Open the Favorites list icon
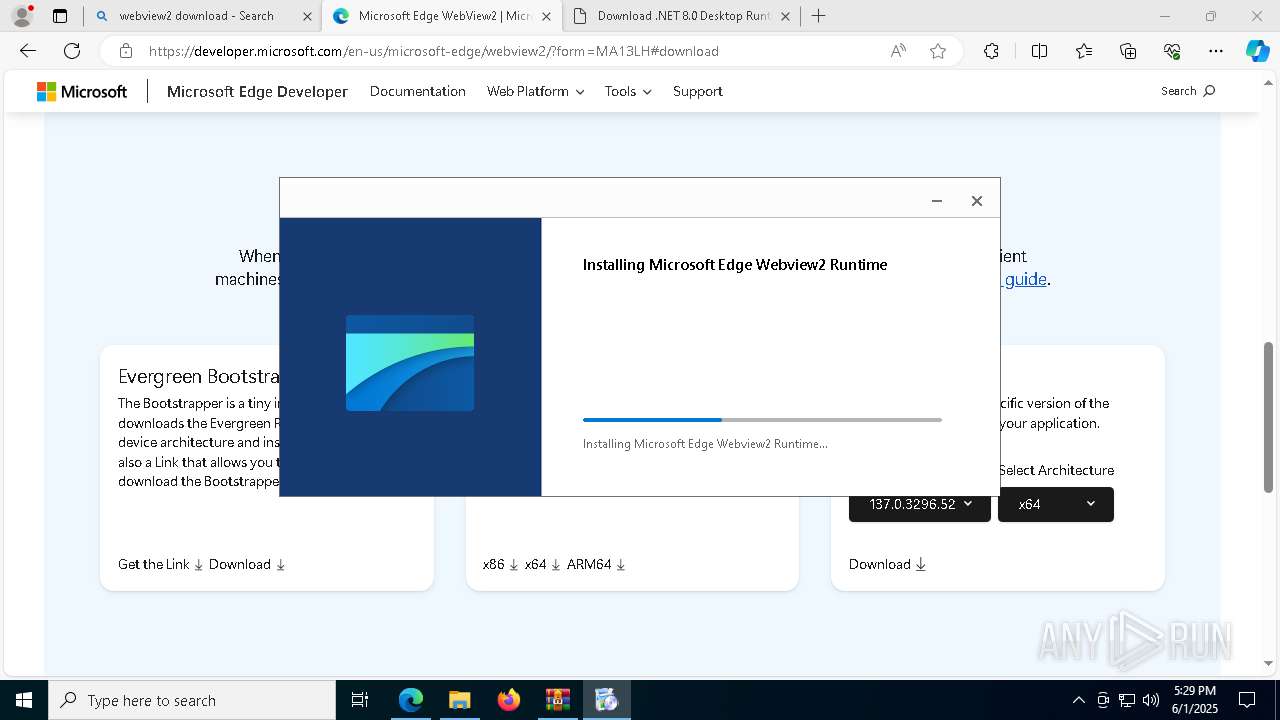 1084,51
